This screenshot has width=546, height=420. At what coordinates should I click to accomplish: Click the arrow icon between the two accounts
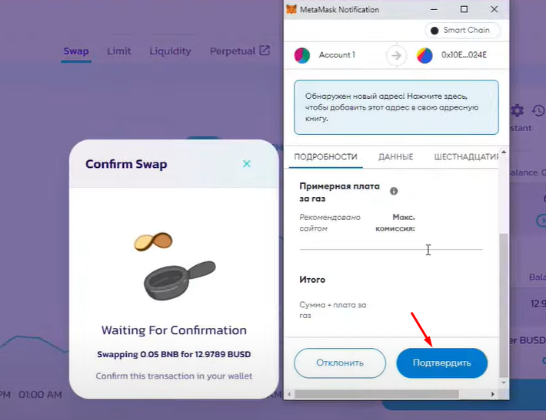[x=396, y=55]
